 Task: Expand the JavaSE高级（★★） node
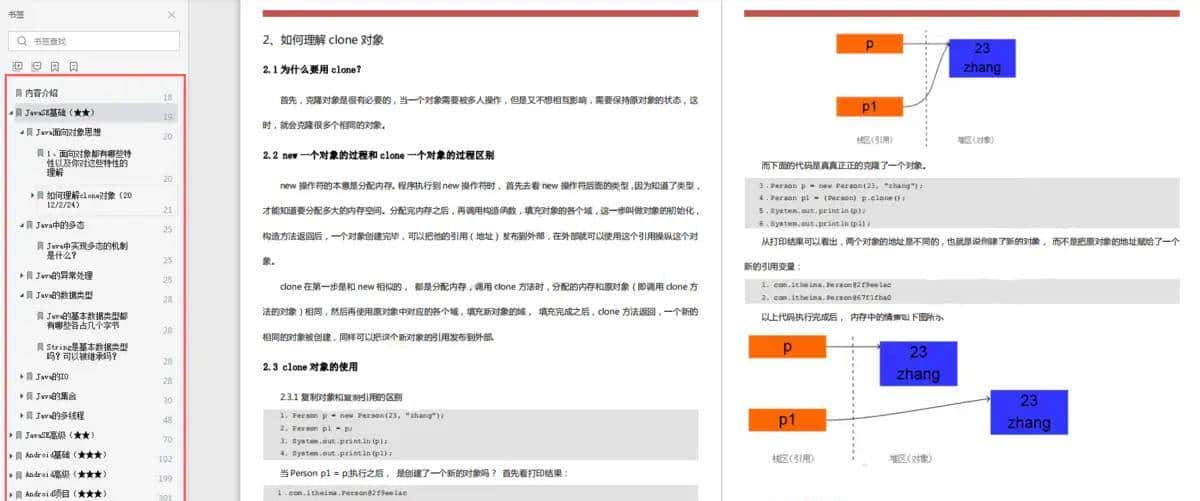point(11,435)
